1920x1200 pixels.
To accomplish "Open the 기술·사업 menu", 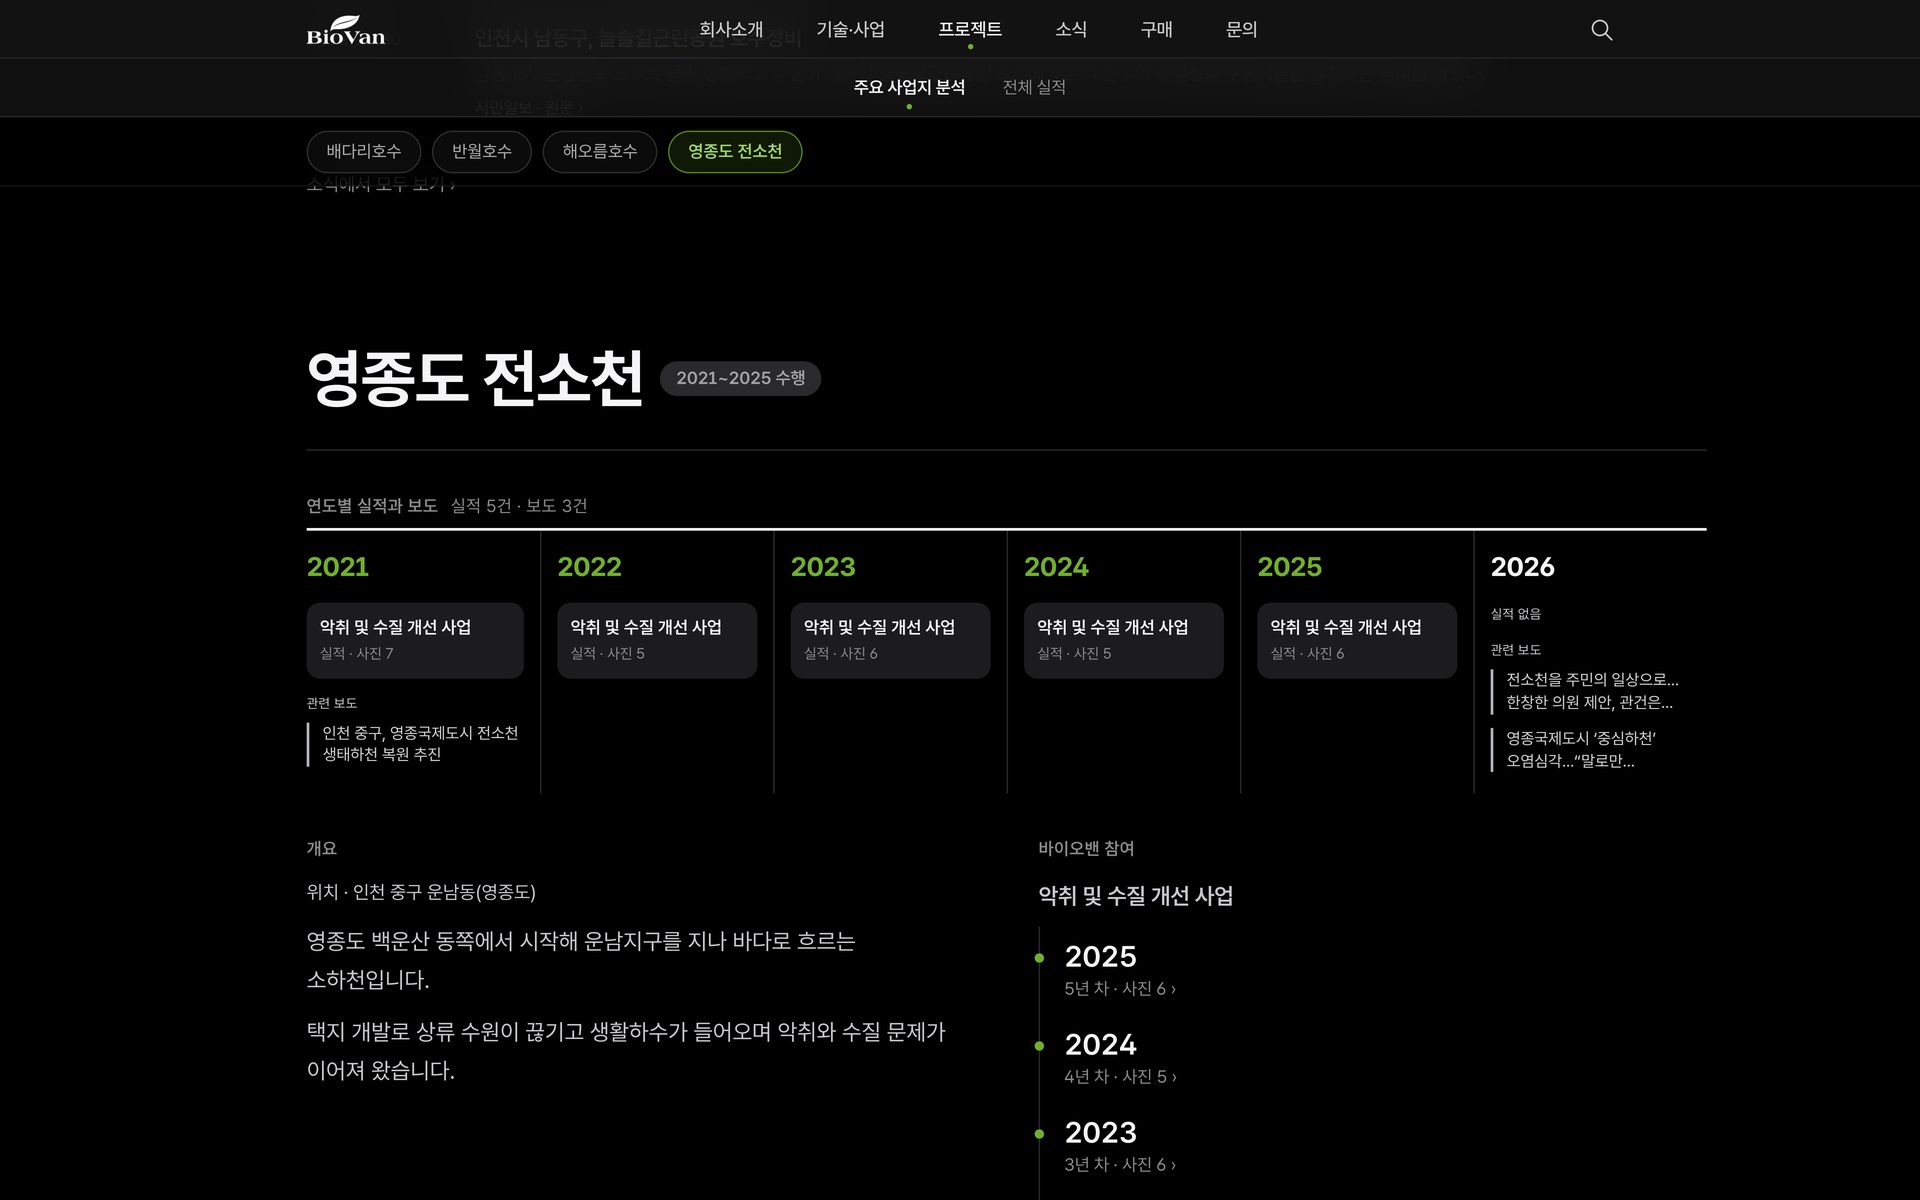I will (850, 30).
